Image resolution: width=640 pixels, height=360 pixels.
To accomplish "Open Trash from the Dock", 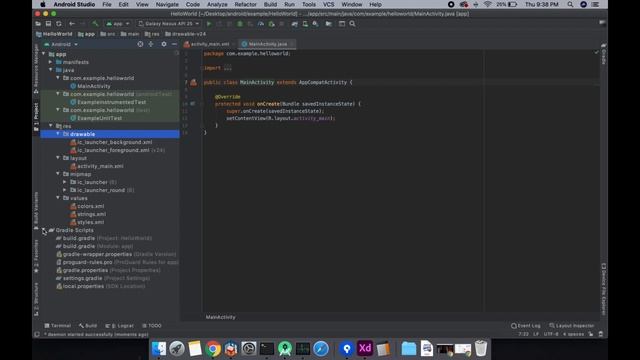I will pyautogui.click(x=481, y=349).
